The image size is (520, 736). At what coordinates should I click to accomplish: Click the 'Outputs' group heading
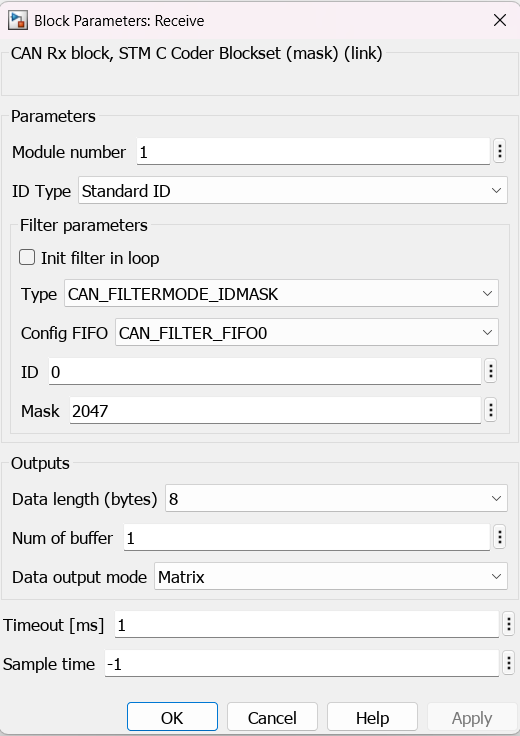(40, 463)
